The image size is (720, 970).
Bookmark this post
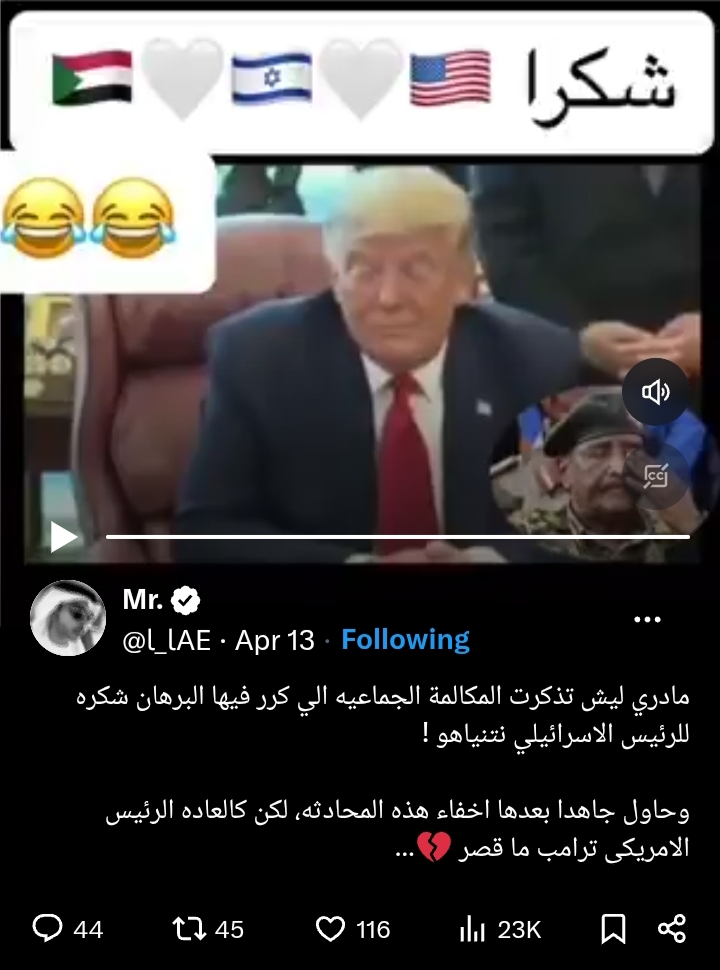pos(613,929)
